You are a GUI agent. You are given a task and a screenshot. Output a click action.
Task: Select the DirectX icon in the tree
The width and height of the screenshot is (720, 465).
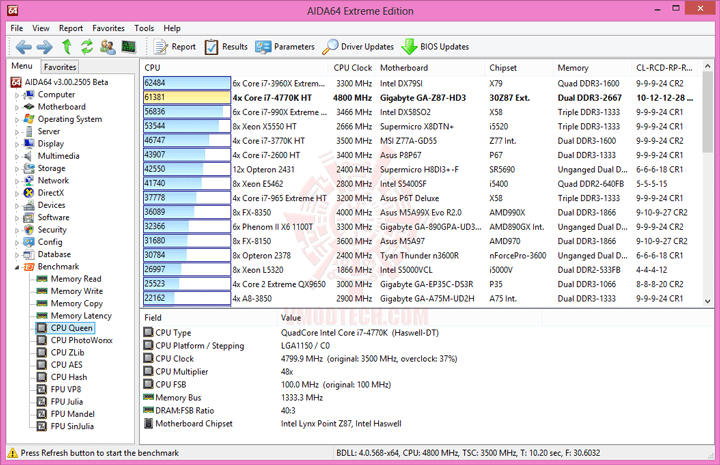tap(29, 193)
